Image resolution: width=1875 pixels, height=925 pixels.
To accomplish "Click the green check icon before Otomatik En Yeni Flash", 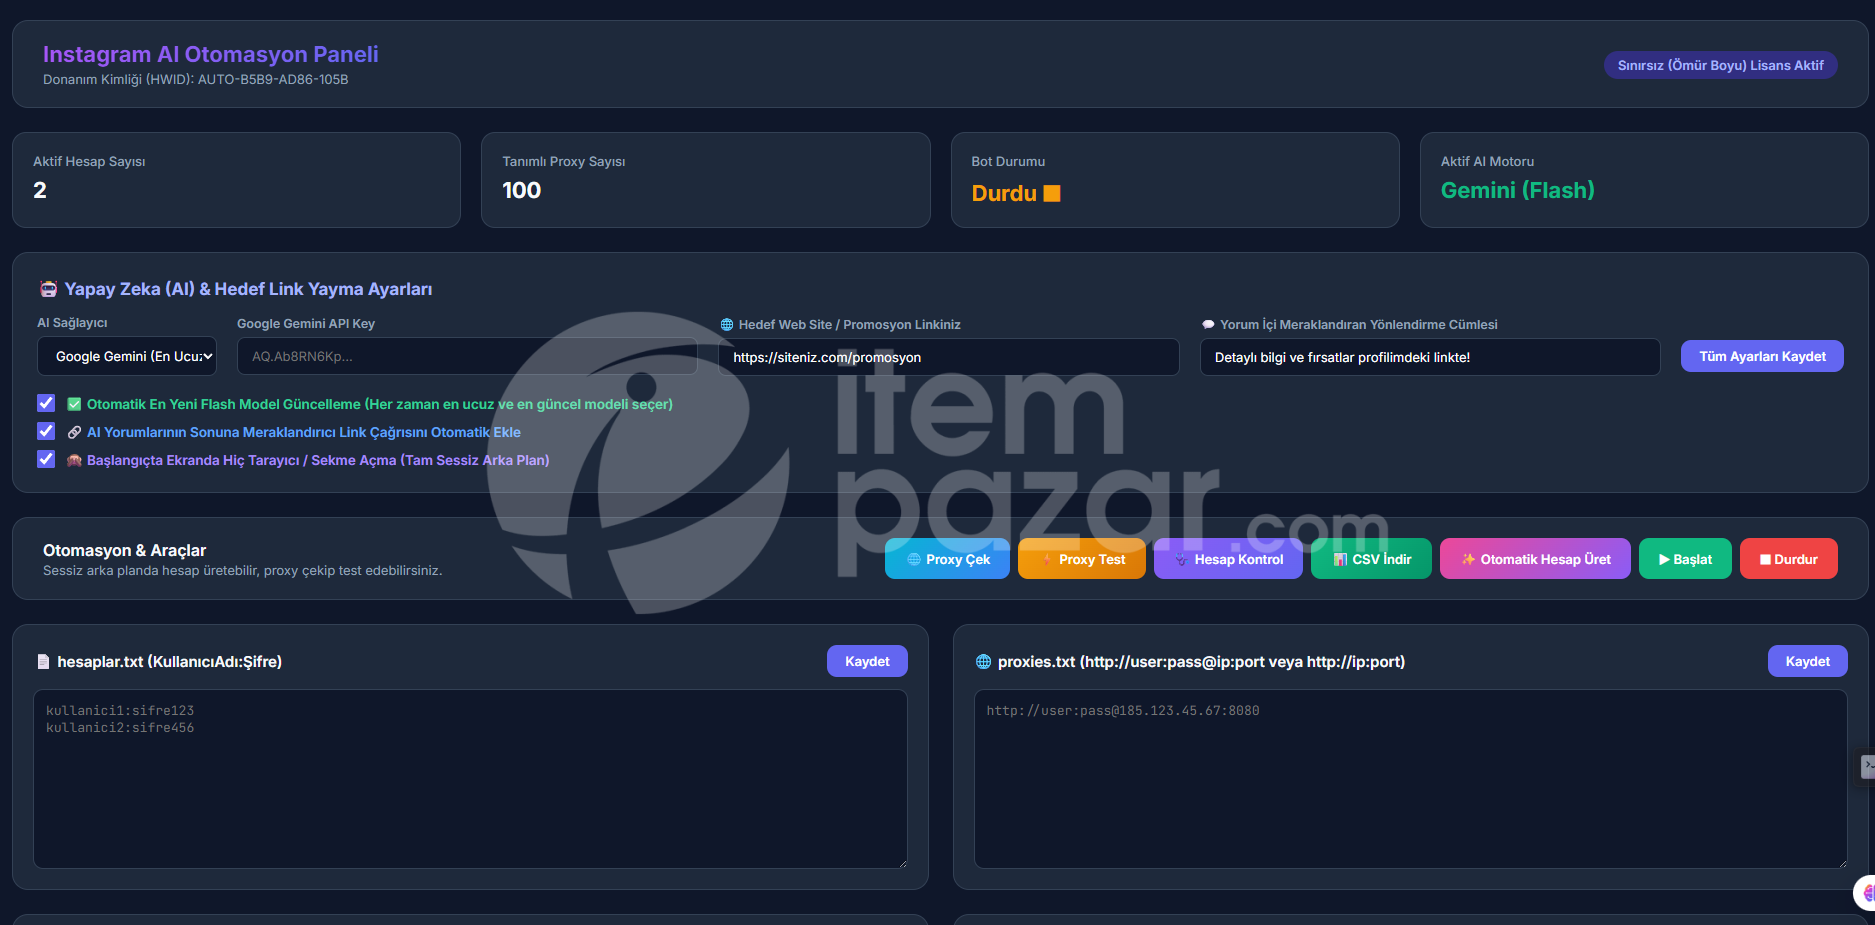I will pos(74,404).
